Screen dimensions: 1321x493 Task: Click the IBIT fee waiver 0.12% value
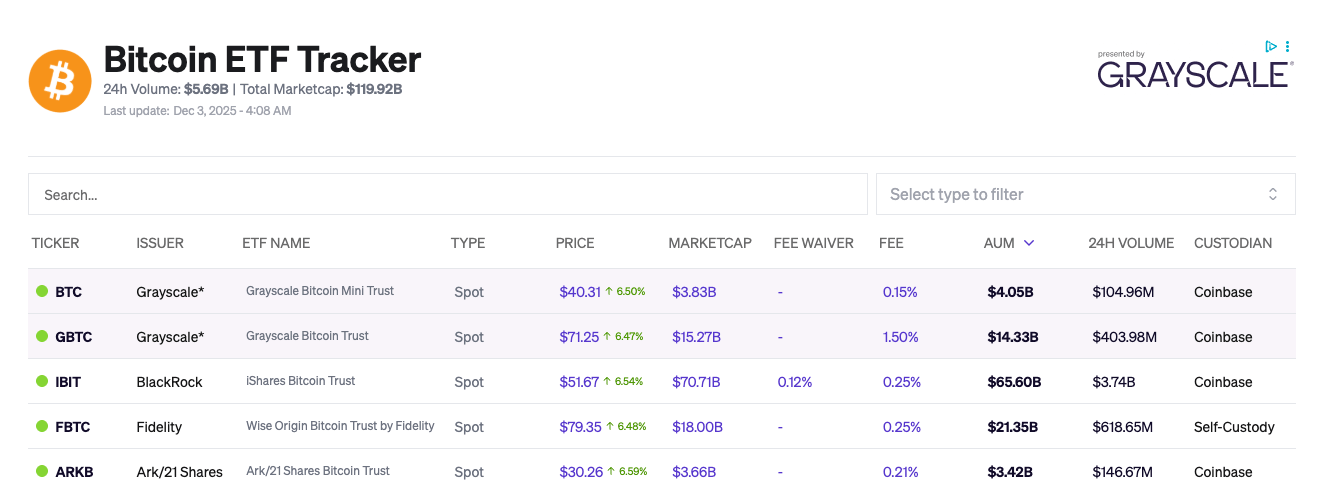tap(794, 382)
